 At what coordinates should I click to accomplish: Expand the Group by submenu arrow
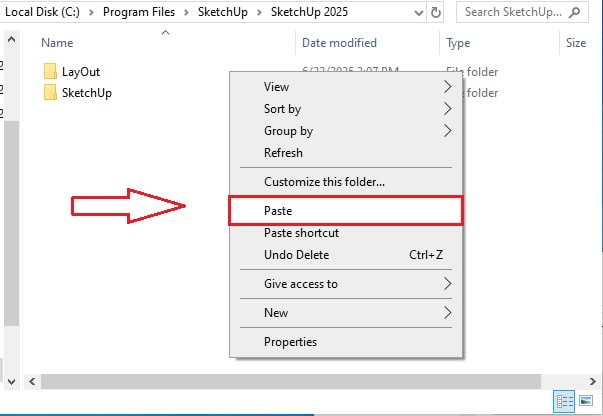pos(447,131)
